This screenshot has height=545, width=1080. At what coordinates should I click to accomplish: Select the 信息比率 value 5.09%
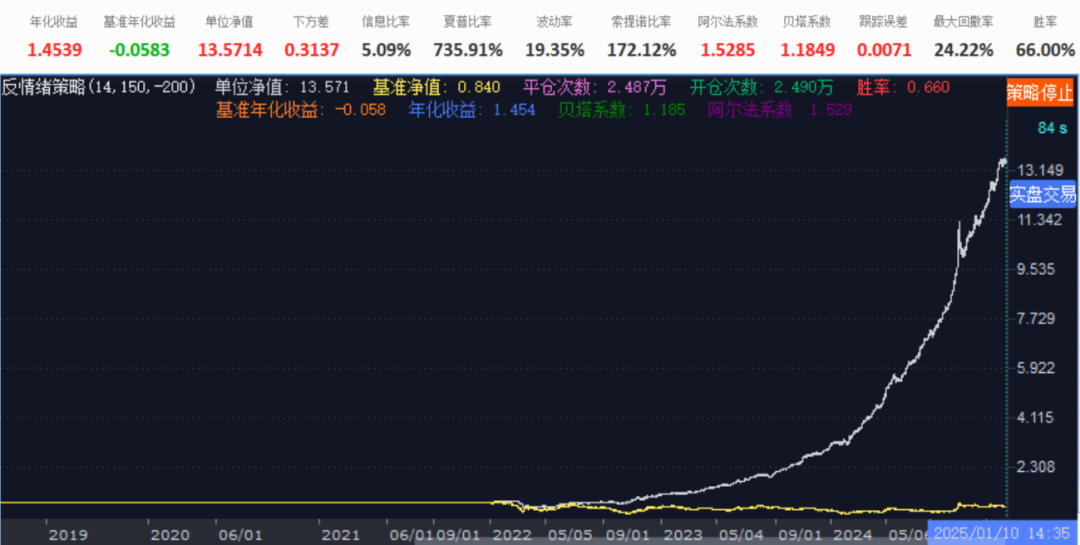386,50
